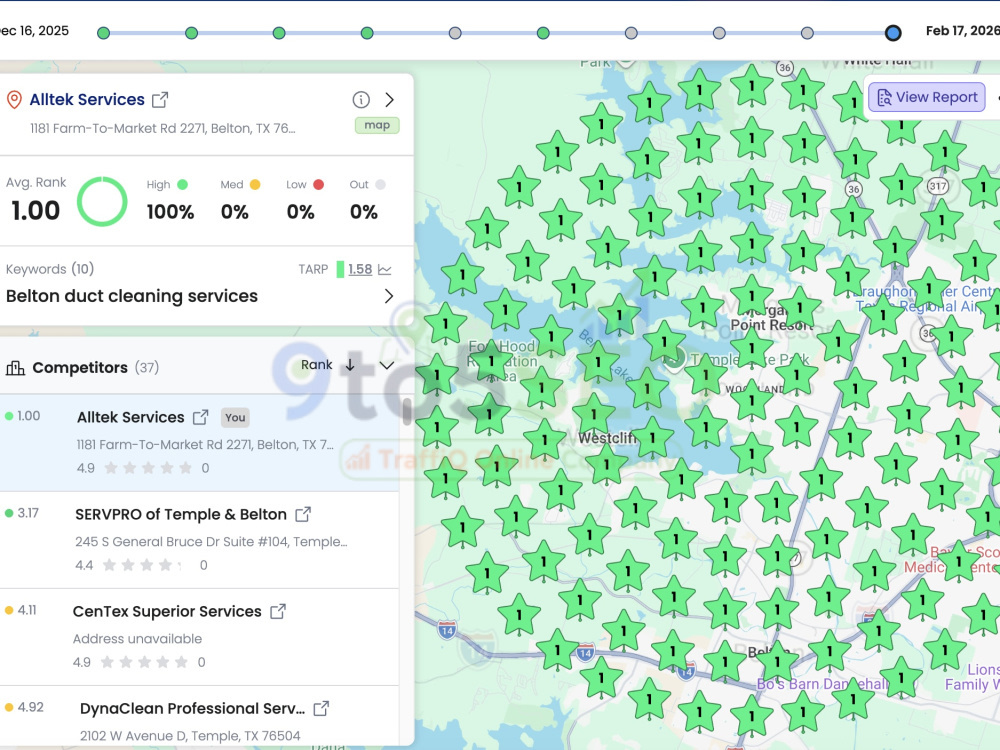1000x750 pixels.
Task: Click the Out 0% rank filter
Action: pyautogui.click(x=366, y=200)
